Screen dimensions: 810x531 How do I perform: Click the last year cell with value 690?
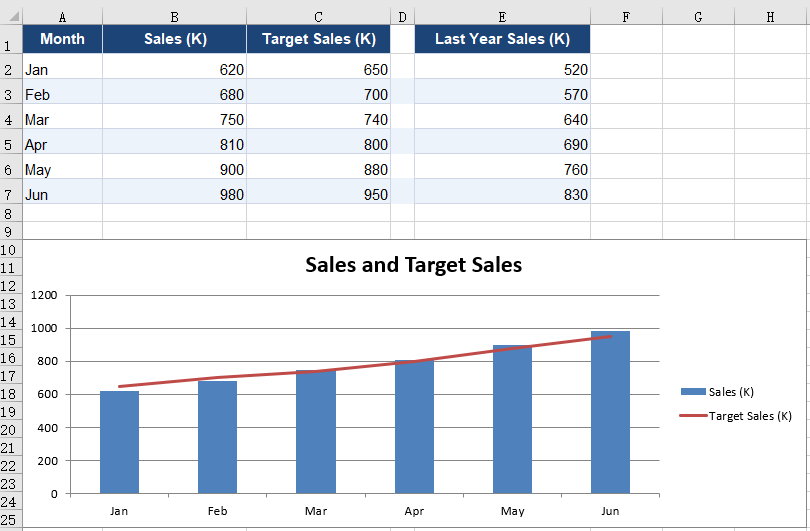coord(502,142)
